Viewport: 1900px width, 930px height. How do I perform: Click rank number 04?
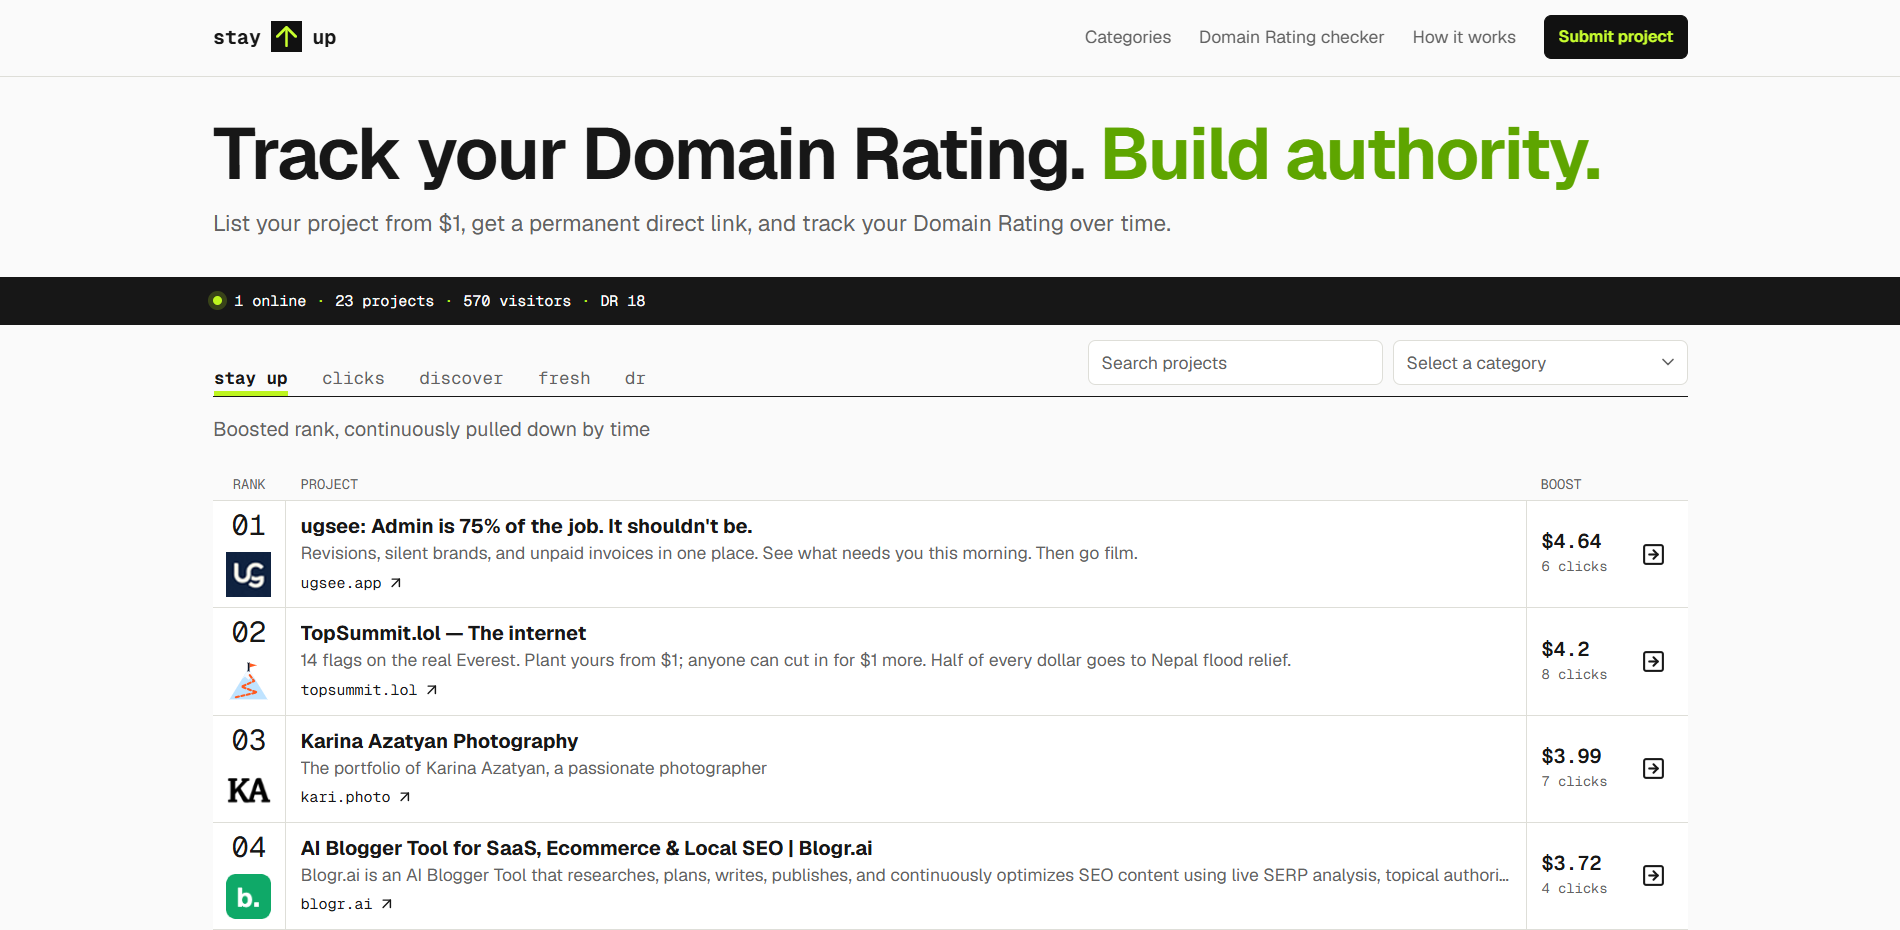pos(248,847)
